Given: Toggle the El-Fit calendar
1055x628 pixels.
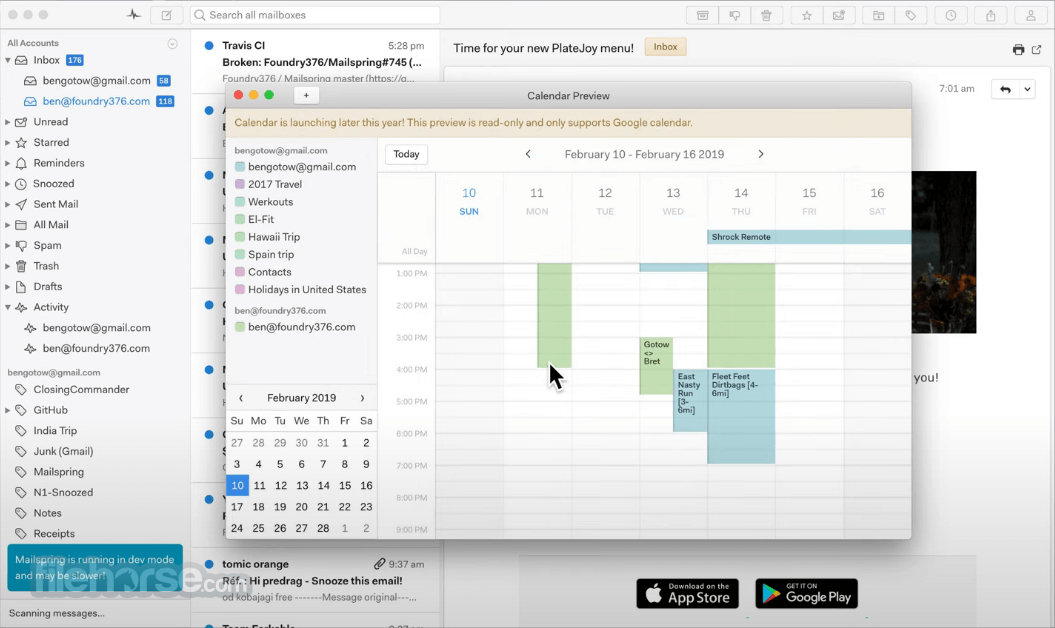Looking at the screenshot, I should click(x=240, y=219).
